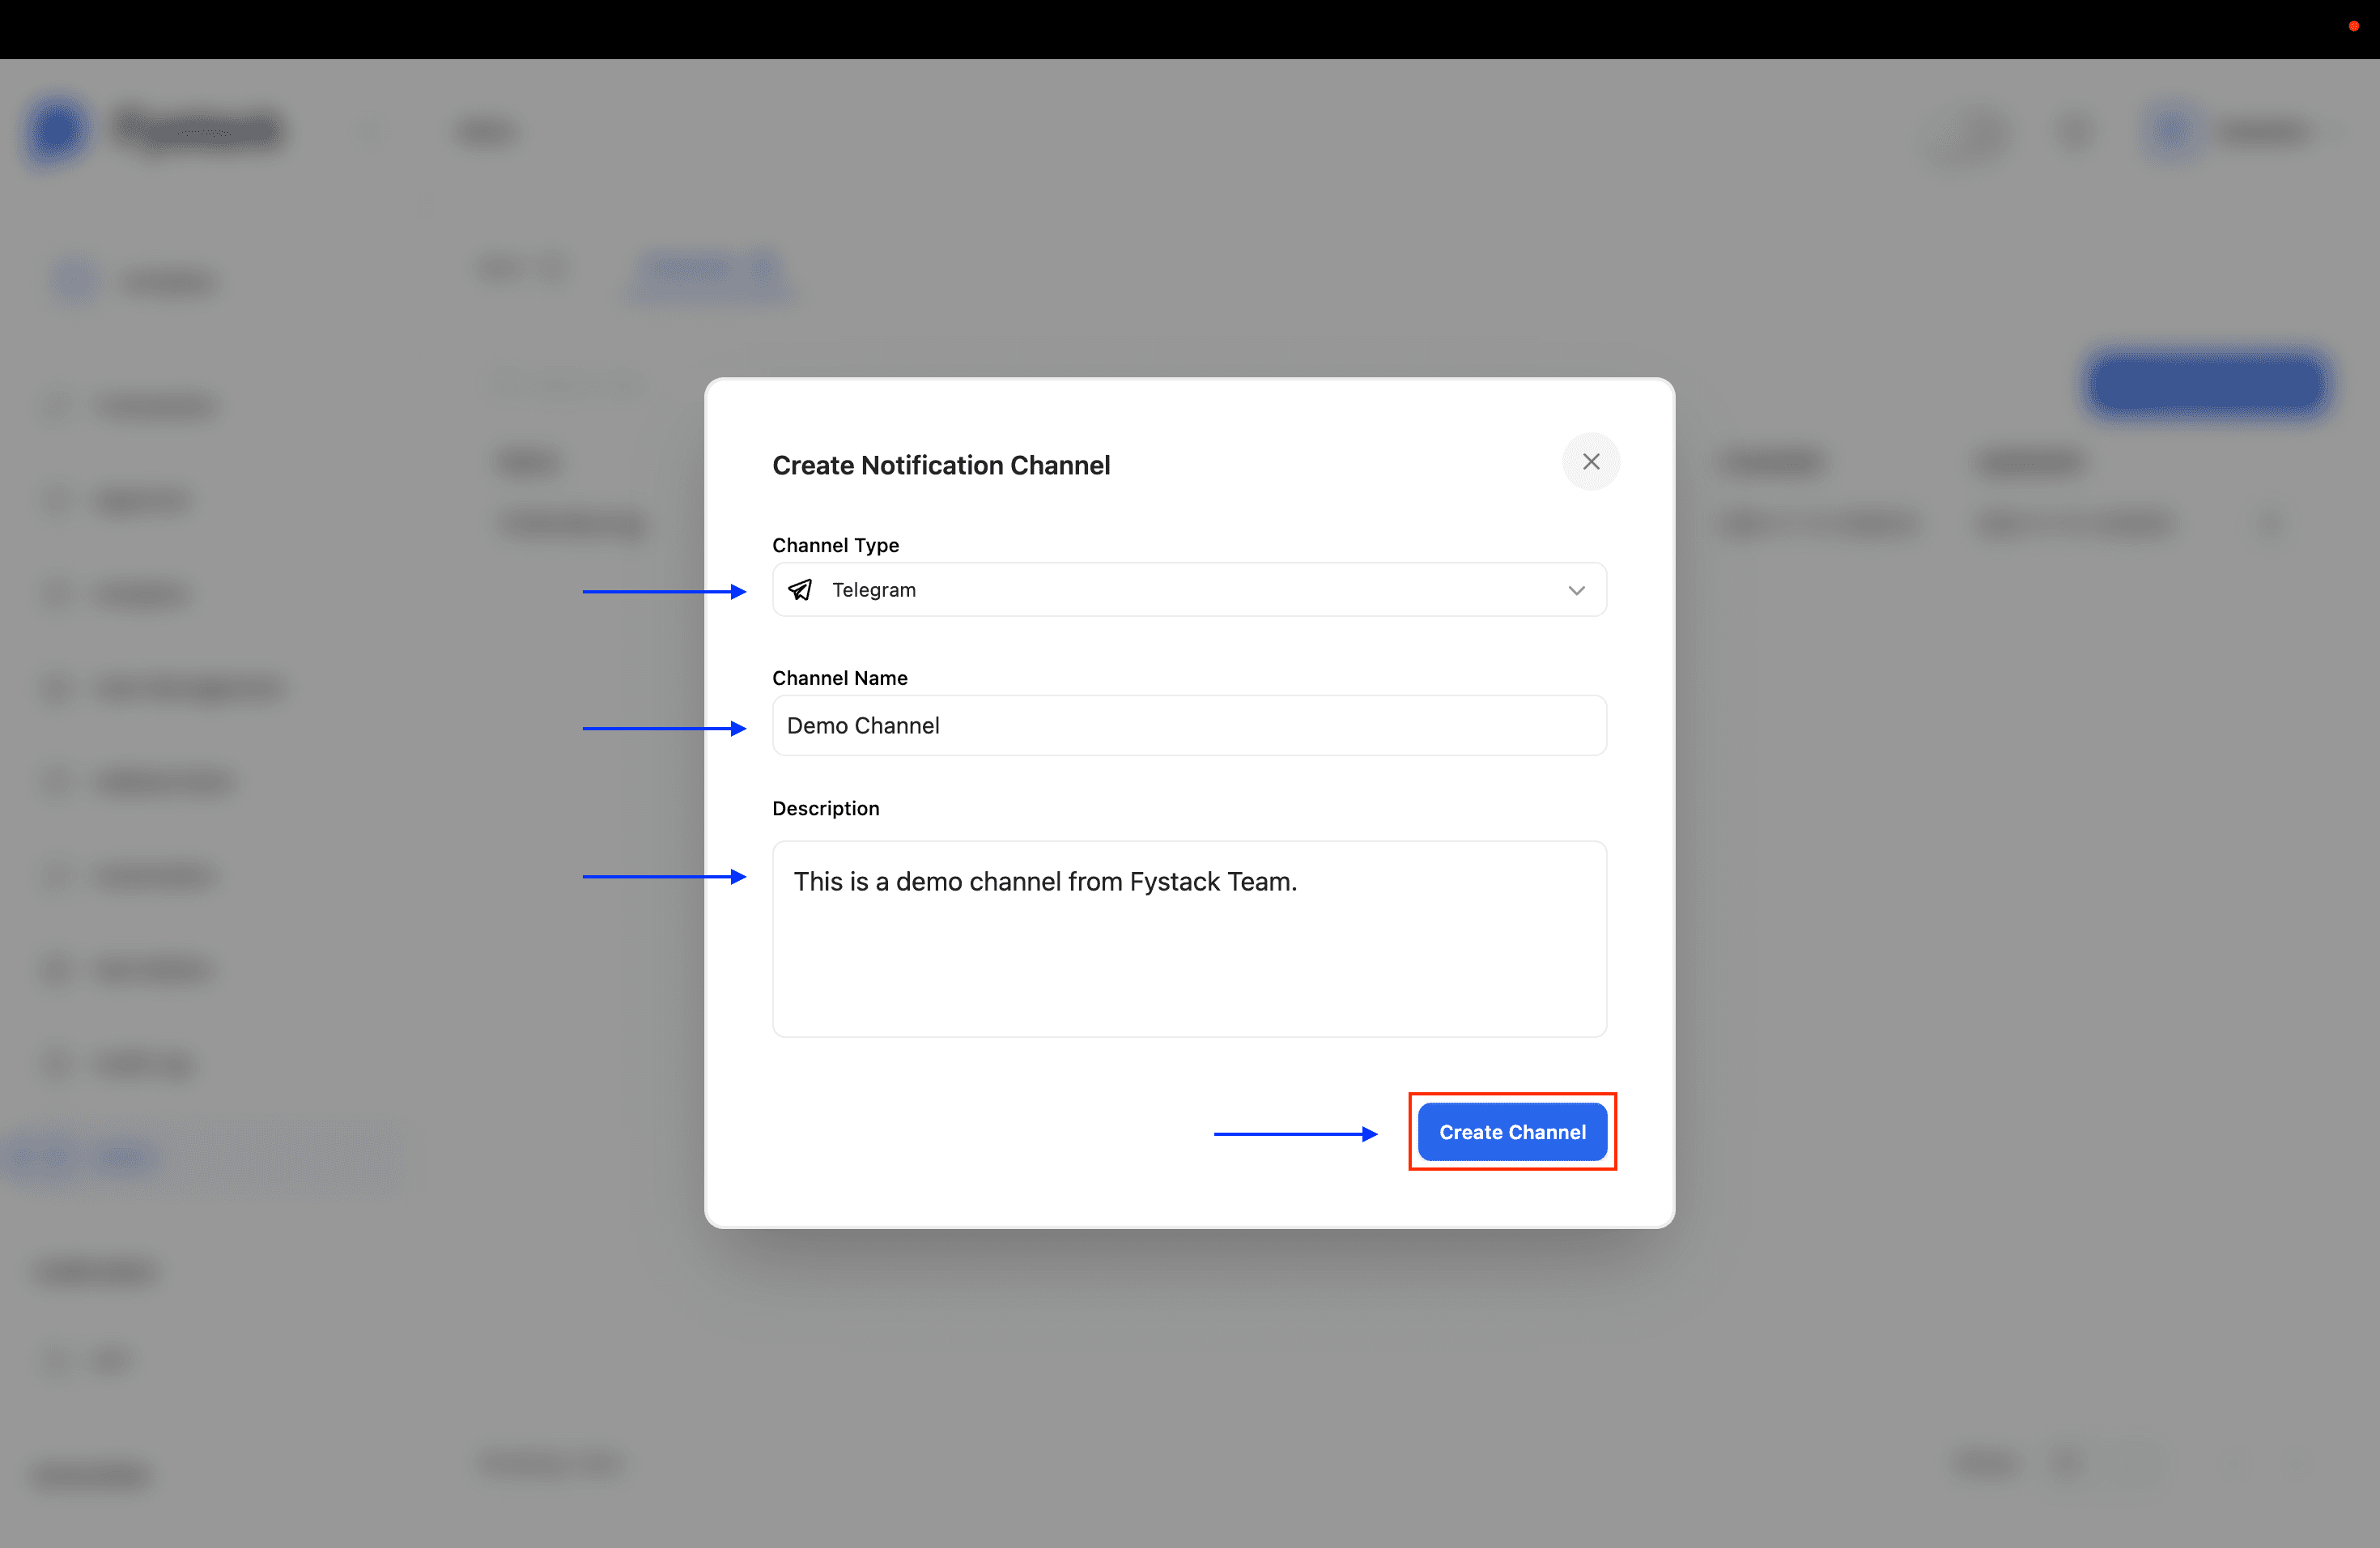Switch to the active tab above the table
2380x1548 pixels.
tap(710, 272)
